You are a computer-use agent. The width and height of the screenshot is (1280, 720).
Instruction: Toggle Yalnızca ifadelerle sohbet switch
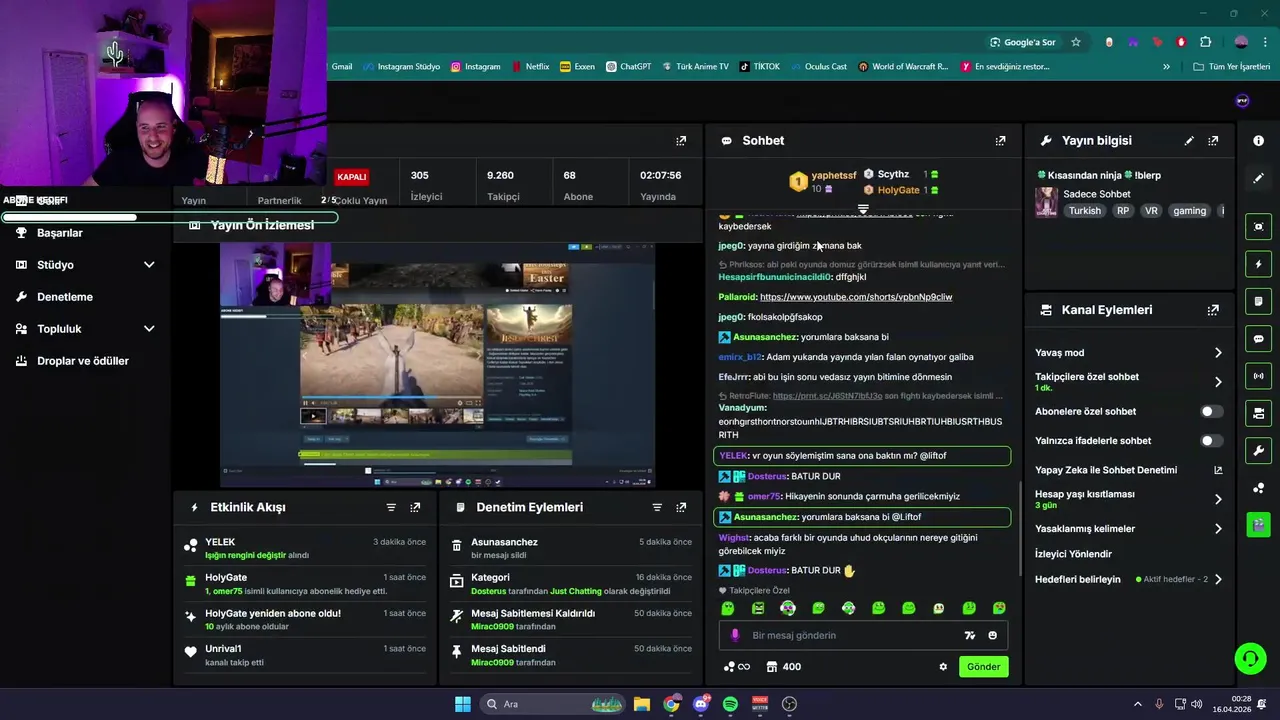[1211, 441]
